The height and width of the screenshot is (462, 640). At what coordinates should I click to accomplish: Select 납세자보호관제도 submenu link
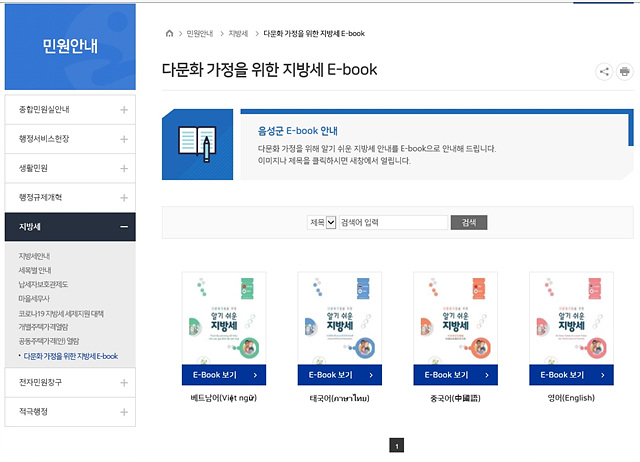pos(43,284)
